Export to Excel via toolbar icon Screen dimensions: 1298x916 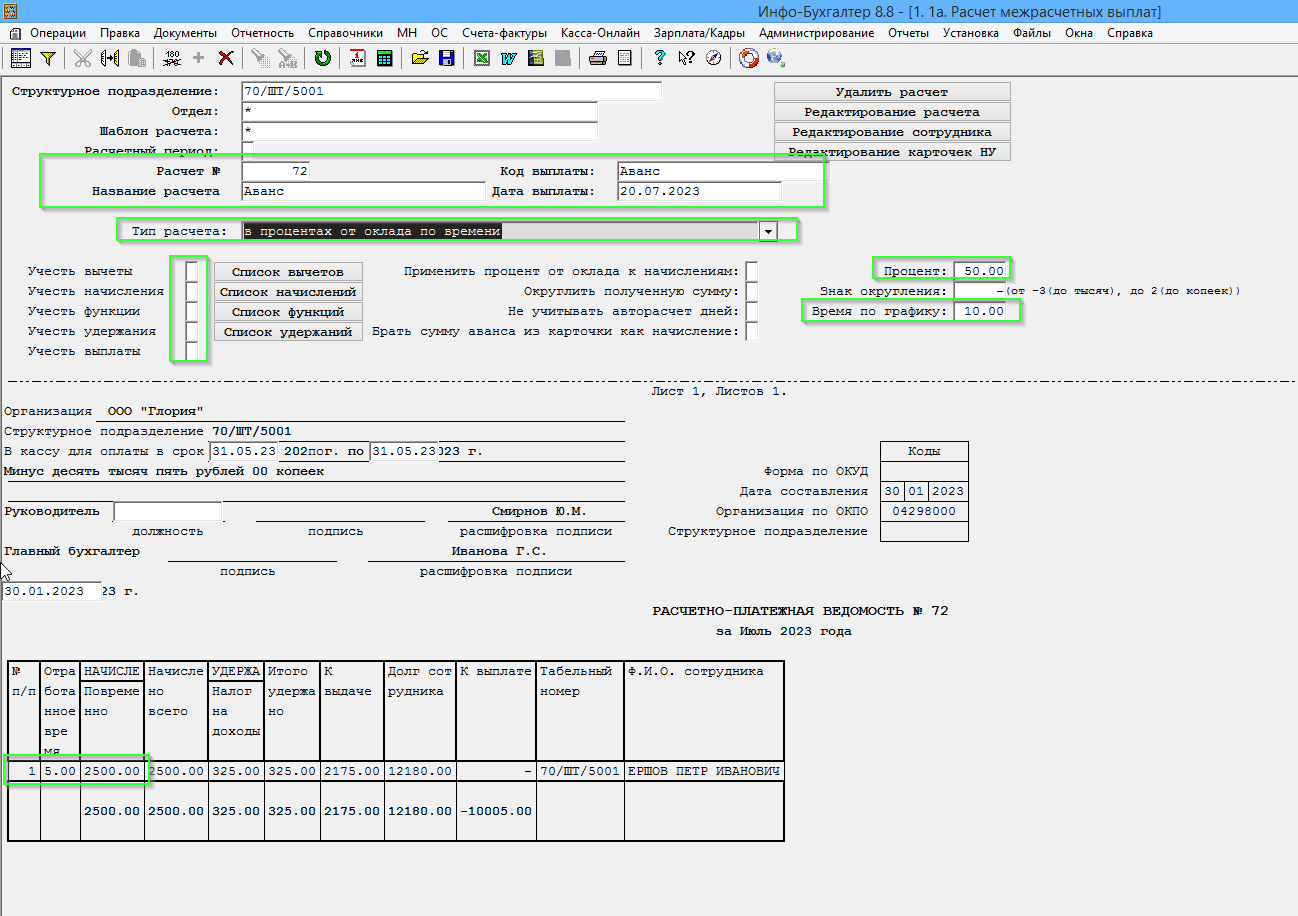click(481, 58)
